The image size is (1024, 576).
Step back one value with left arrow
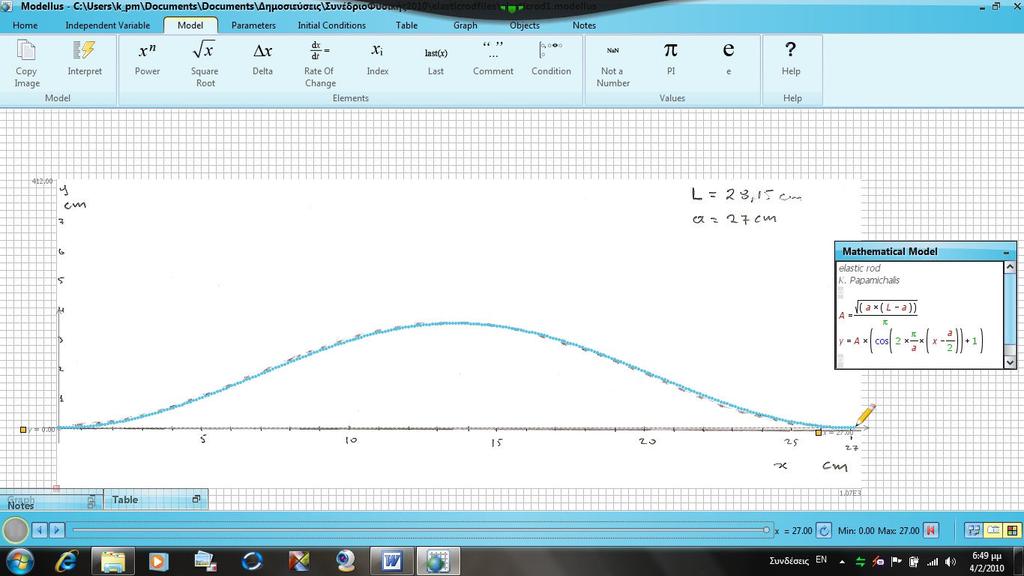click(40, 530)
